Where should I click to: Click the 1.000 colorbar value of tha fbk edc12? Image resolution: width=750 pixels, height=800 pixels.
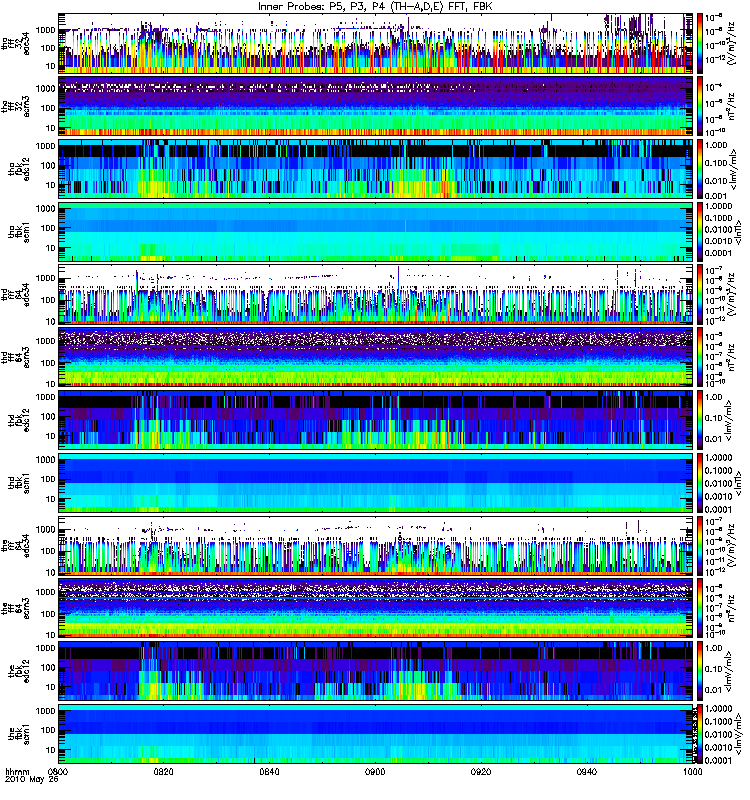click(716, 145)
